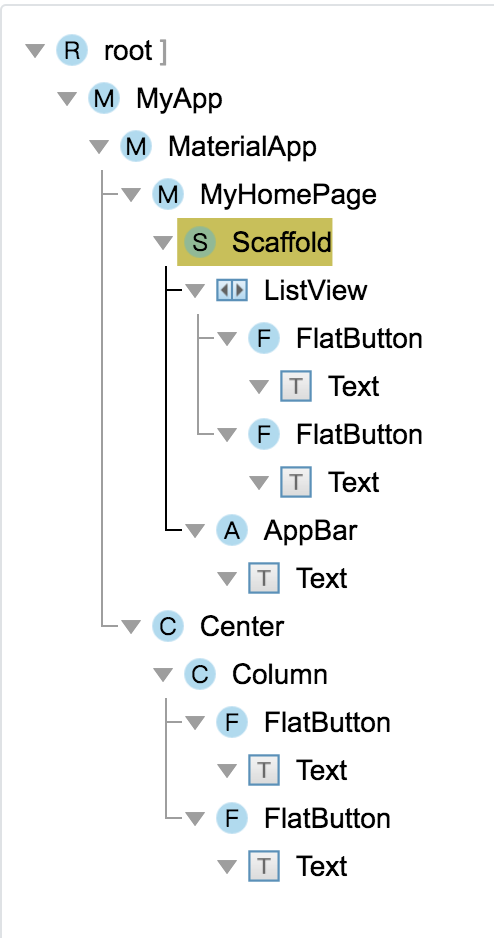Image resolution: width=494 pixels, height=938 pixels.
Task: Select the highlighted Scaffold node
Action: click(x=255, y=242)
